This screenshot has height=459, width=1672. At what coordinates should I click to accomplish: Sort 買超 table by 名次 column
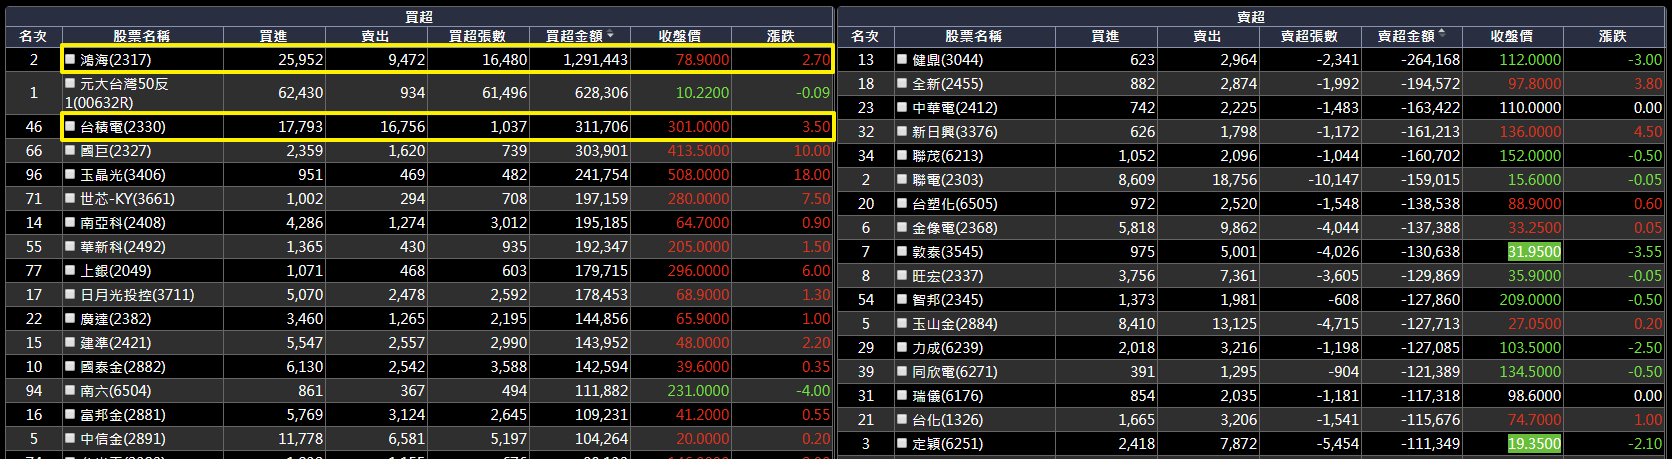[x=33, y=36]
